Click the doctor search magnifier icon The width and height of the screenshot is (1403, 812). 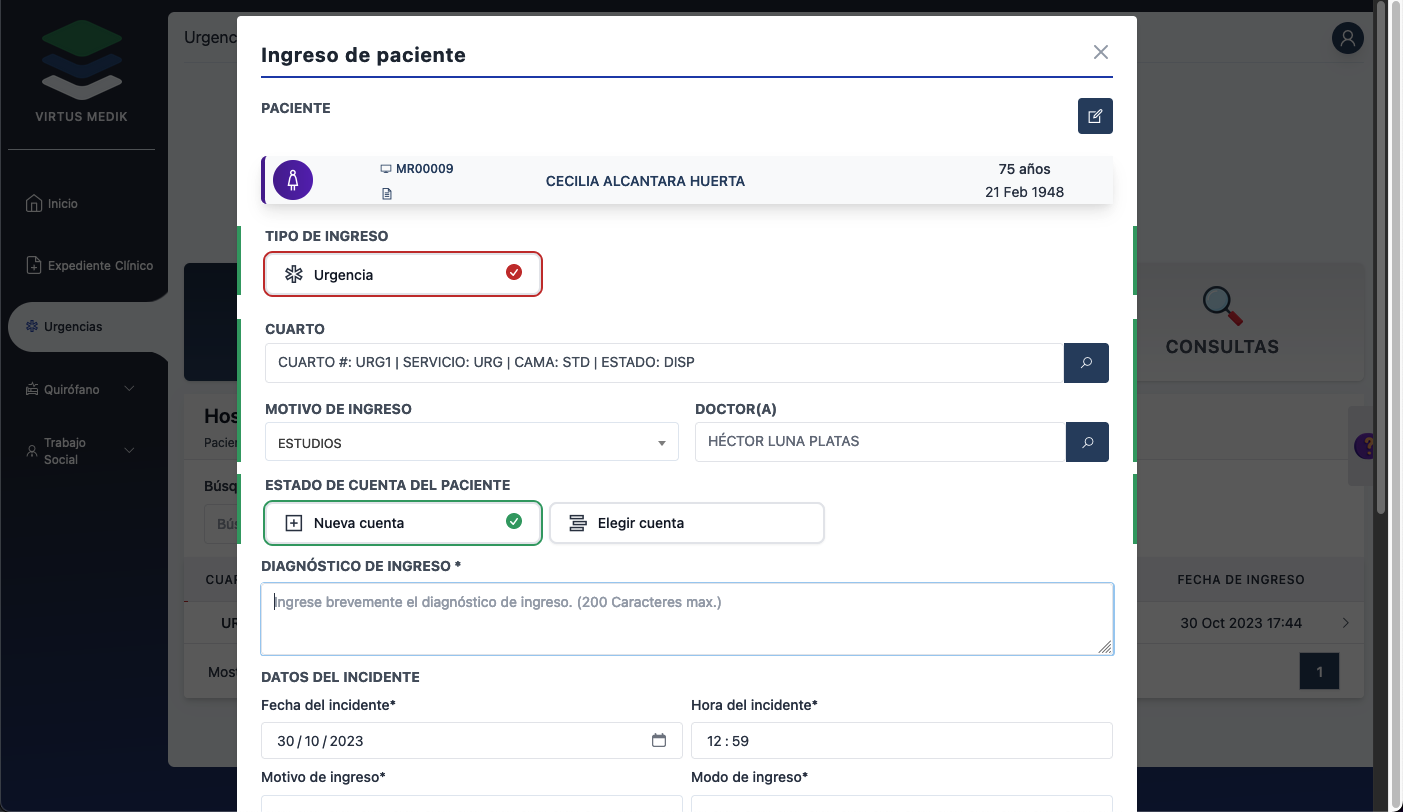click(1087, 442)
